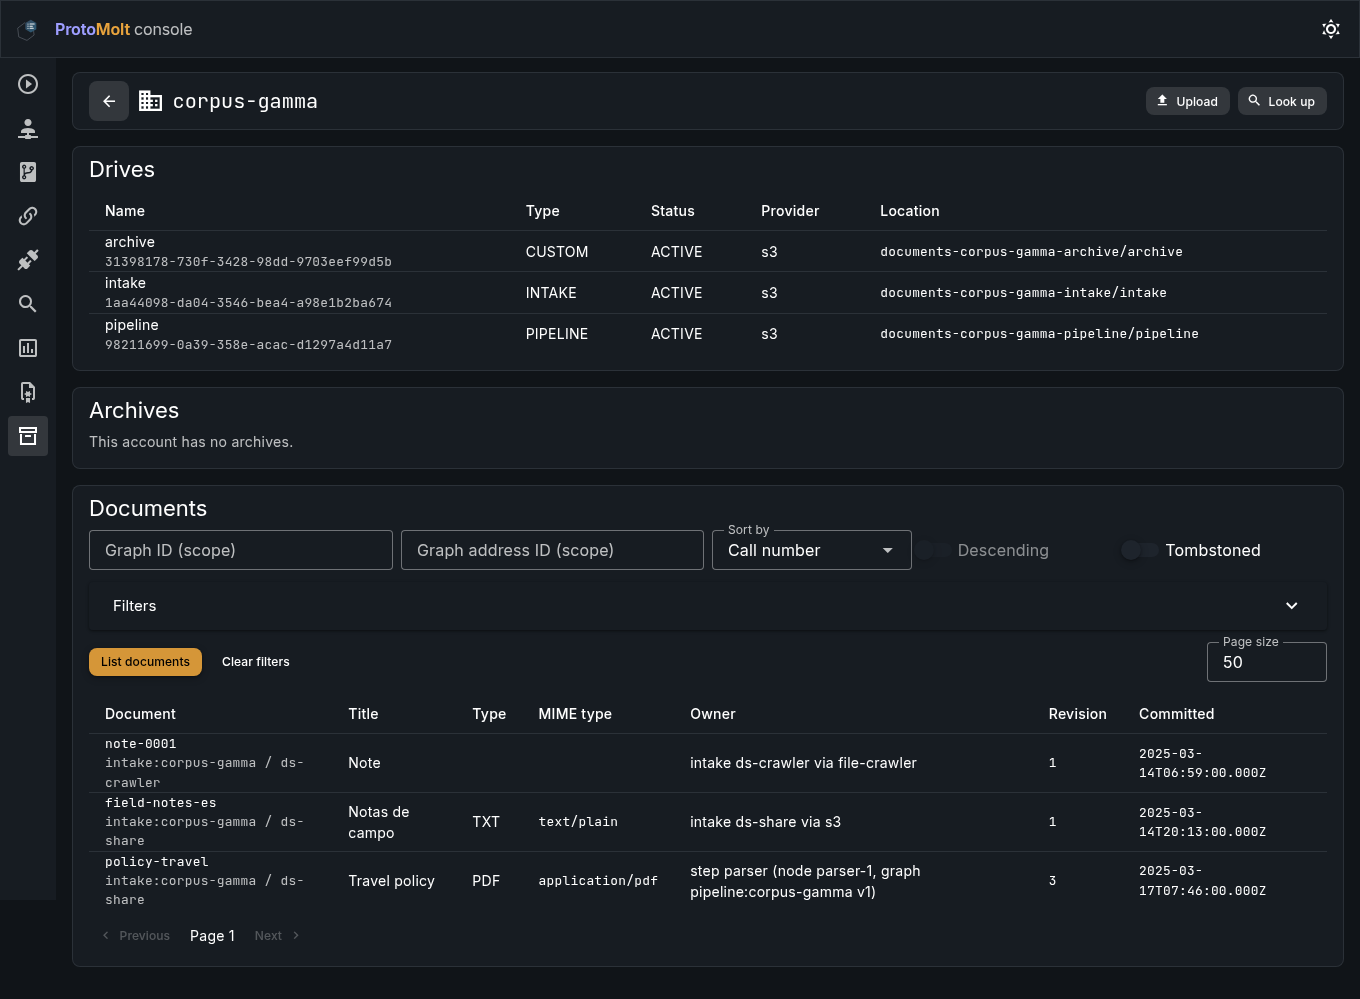Focus the Graph ID (scope) field
The height and width of the screenshot is (999, 1360).
tap(241, 550)
